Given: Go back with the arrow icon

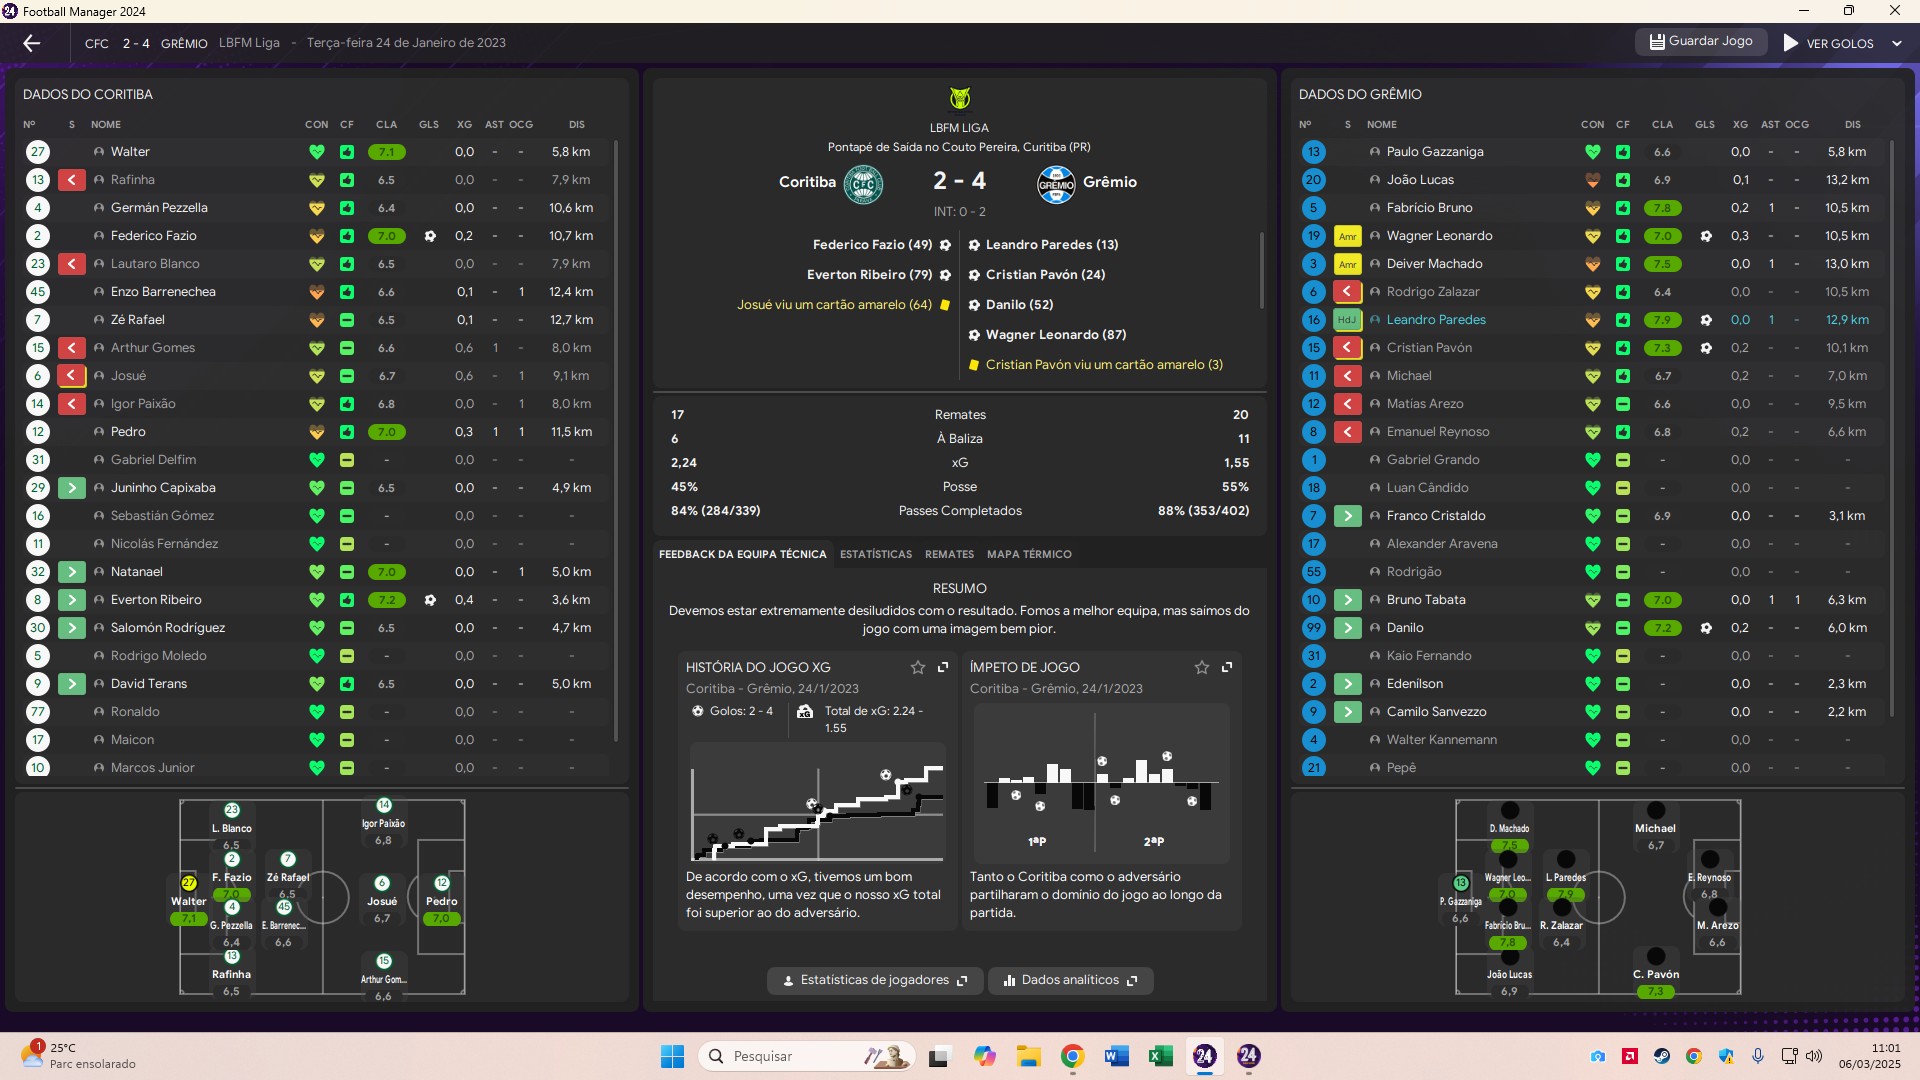Looking at the screenshot, I should tap(32, 43).
